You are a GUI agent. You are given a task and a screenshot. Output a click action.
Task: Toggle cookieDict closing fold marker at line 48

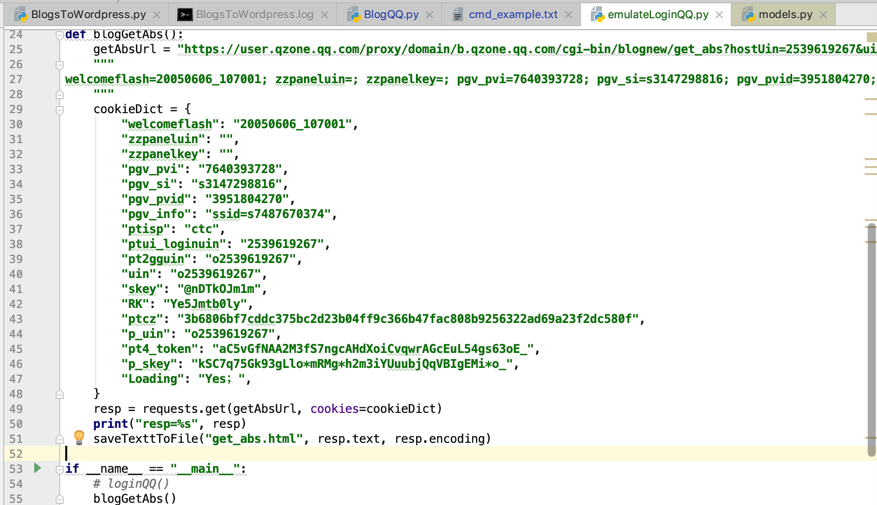[59, 394]
